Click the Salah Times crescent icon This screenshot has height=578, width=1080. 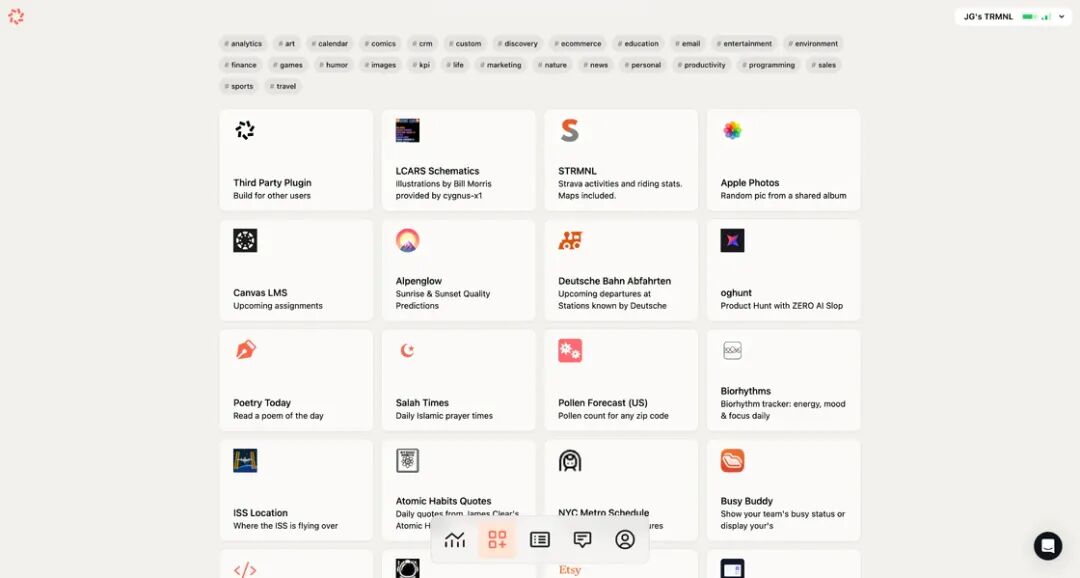click(x=407, y=351)
